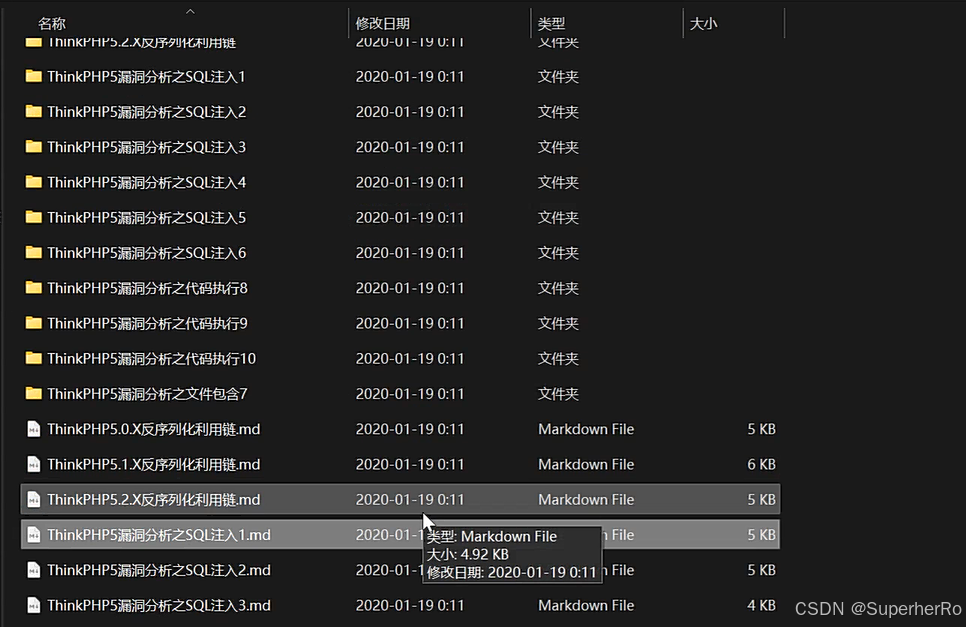This screenshot has width=966, height=627.
Task: Select folder name ThinkPHP5漏洞分析之文件包含7
Action: [147, 394]
